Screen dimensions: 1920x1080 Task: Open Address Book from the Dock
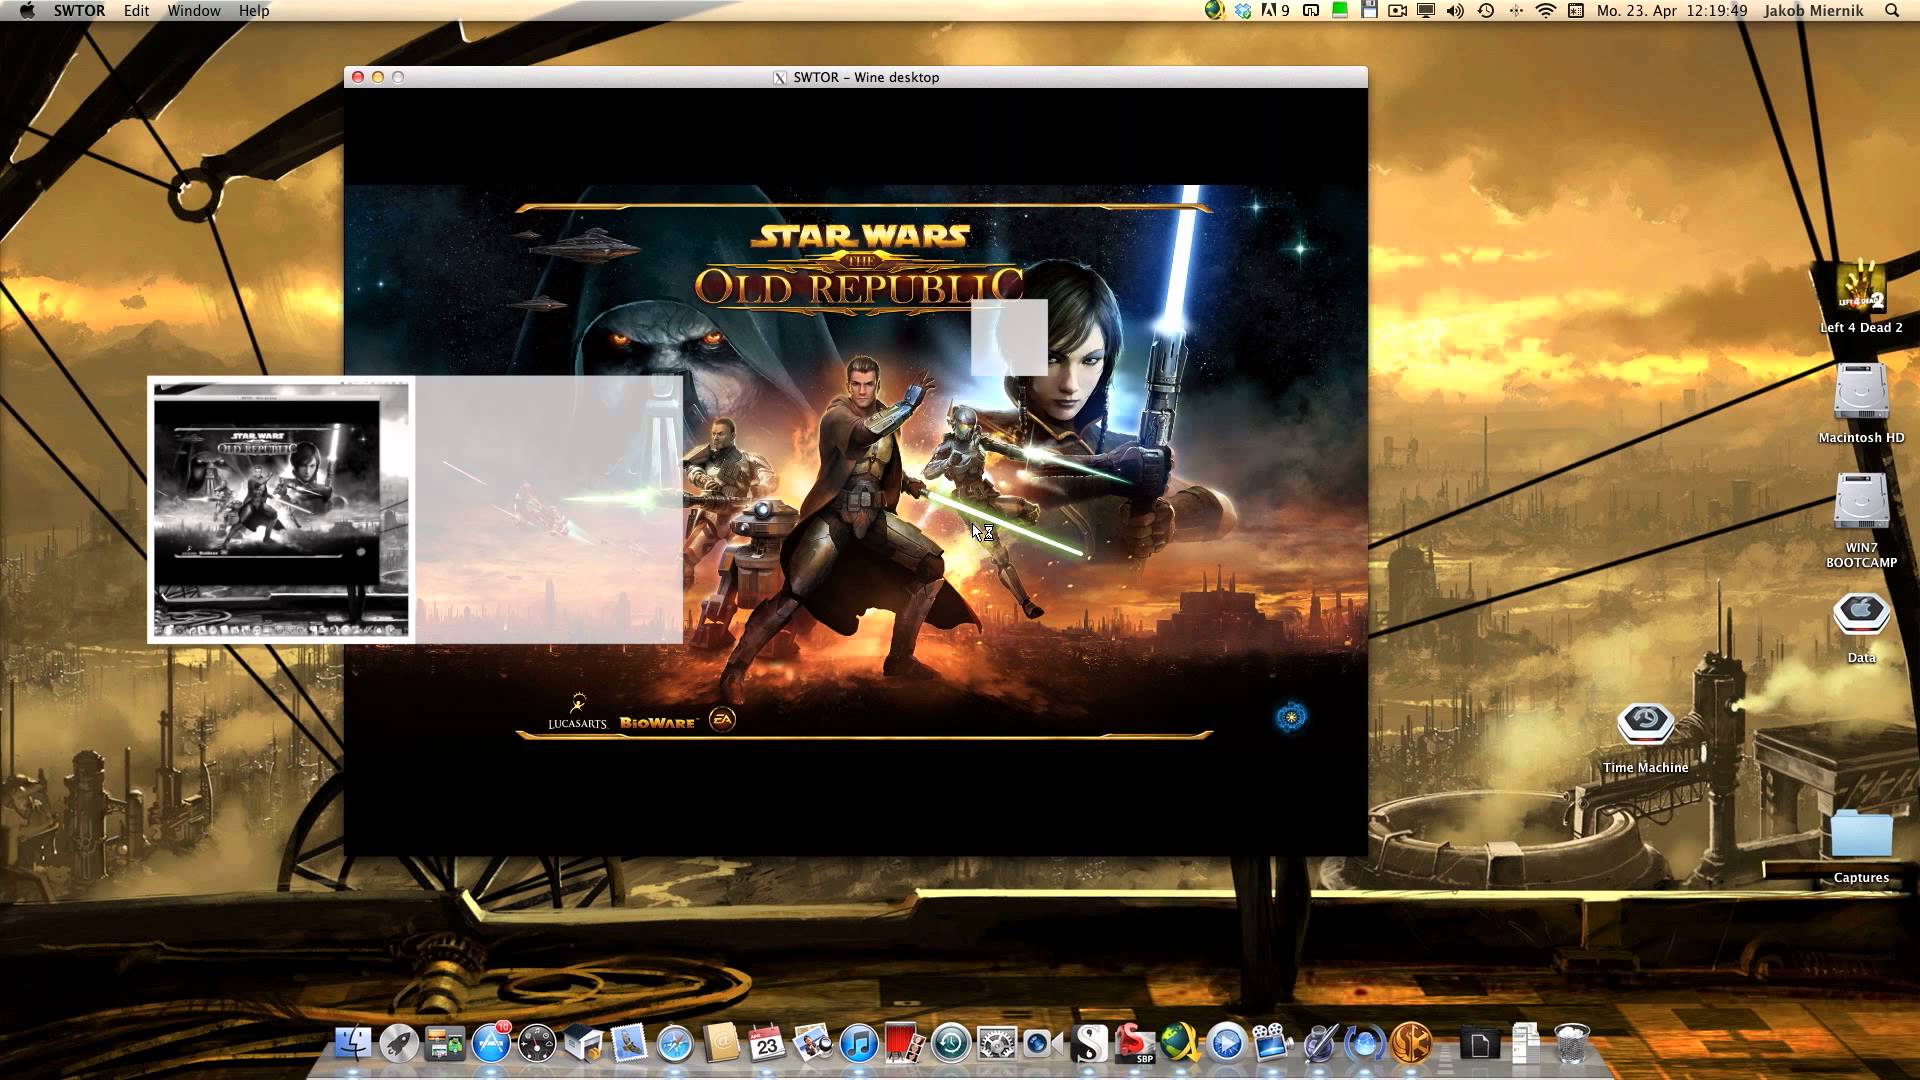point(721,1044)
